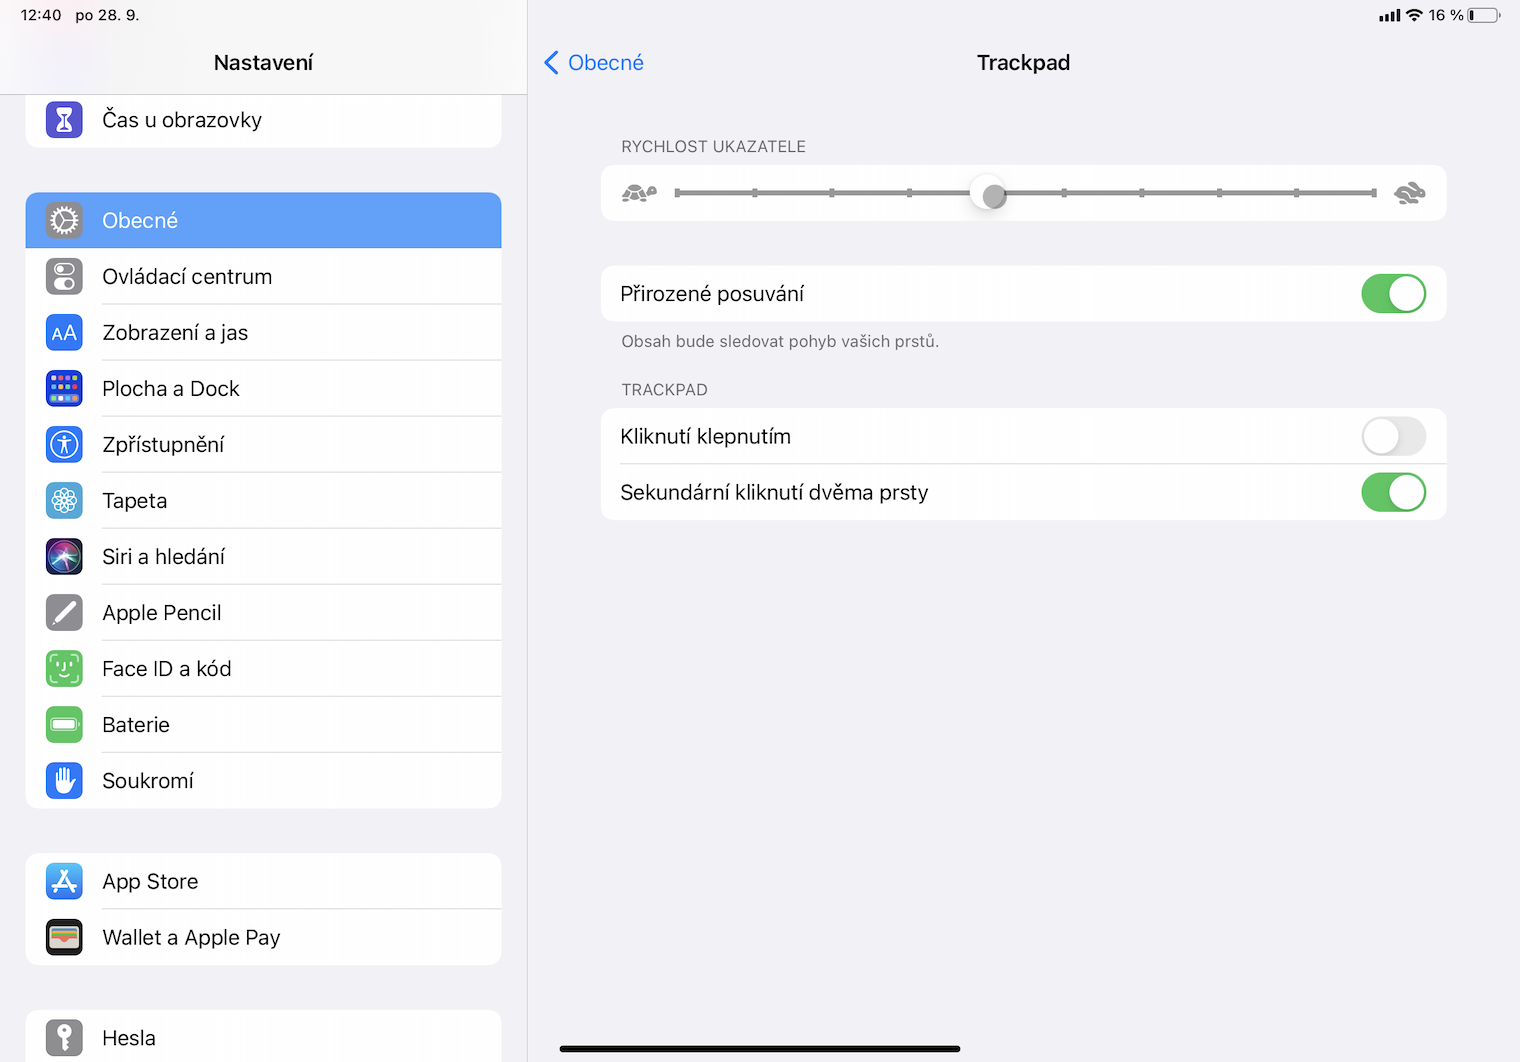This screenshot has width=1520, height=1062.
Task: Open the Soukromí settings row
Action: tap(263, 781)
